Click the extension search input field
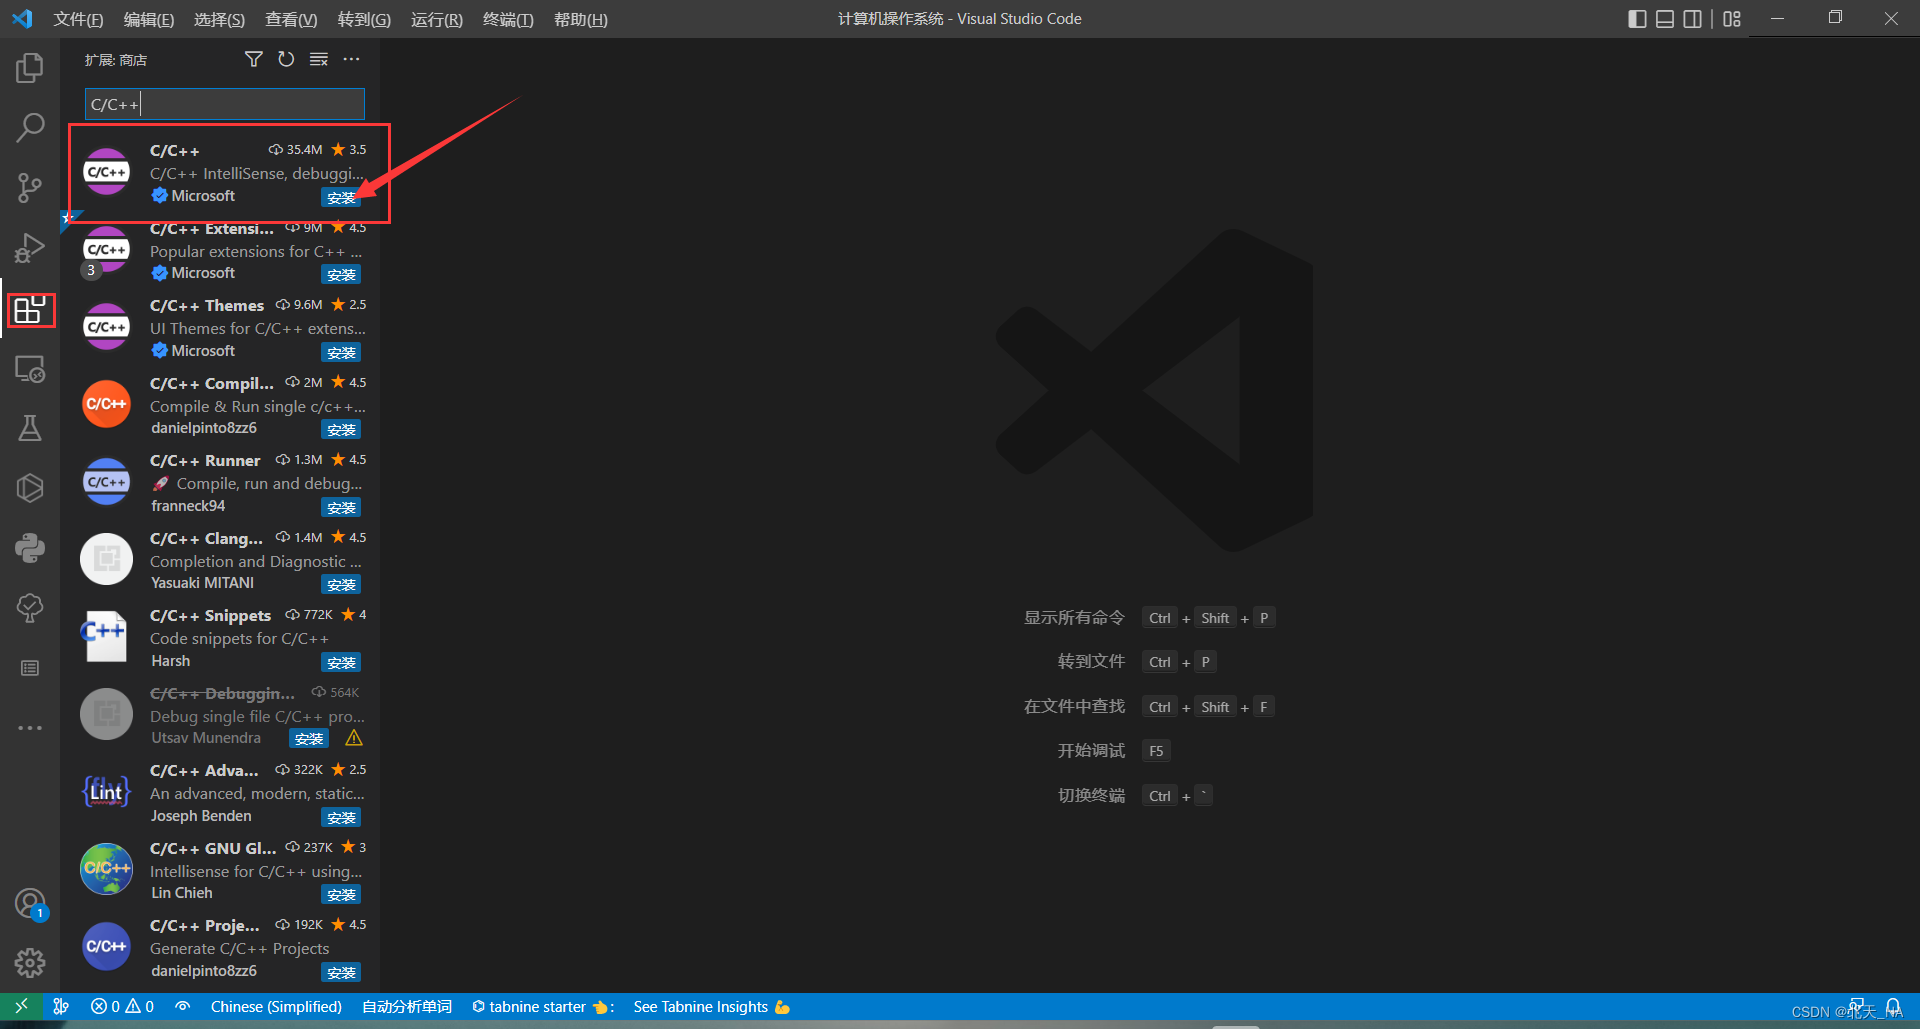The width and height of the screenshot is (1920, 1029). [225, 104]
